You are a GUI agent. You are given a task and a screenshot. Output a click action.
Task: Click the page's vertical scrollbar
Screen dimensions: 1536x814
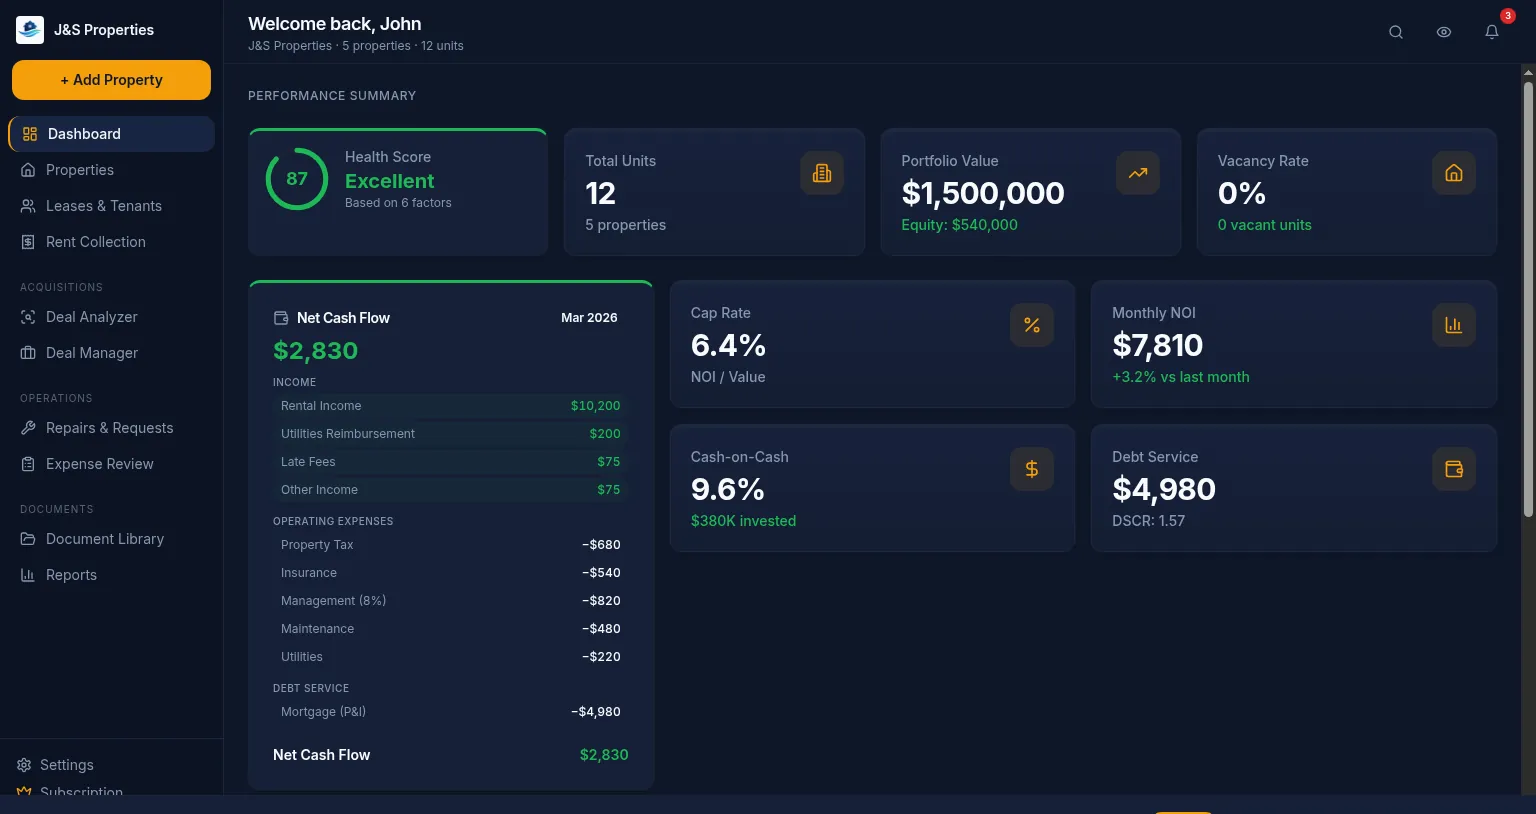[1528, 300]
